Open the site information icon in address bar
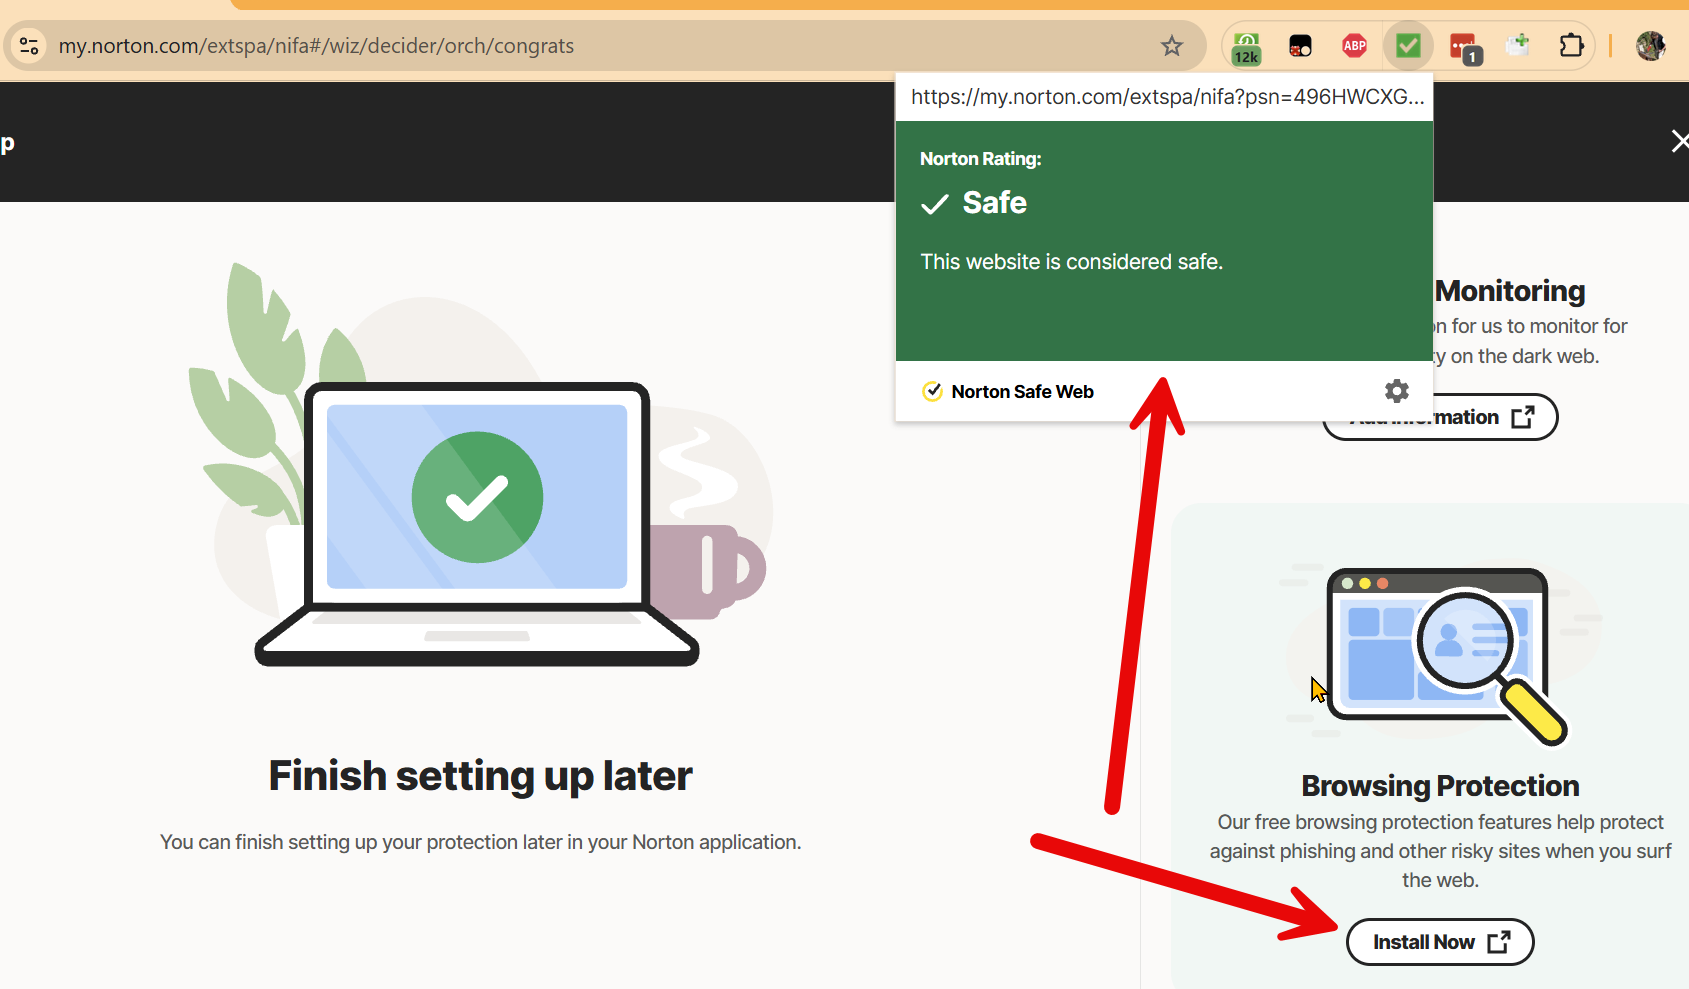 [29, 46]
